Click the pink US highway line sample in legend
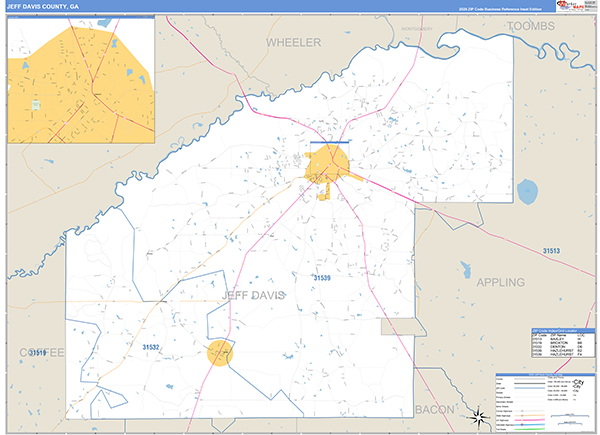This screenshot has height=435, width=600. [530, 420]
